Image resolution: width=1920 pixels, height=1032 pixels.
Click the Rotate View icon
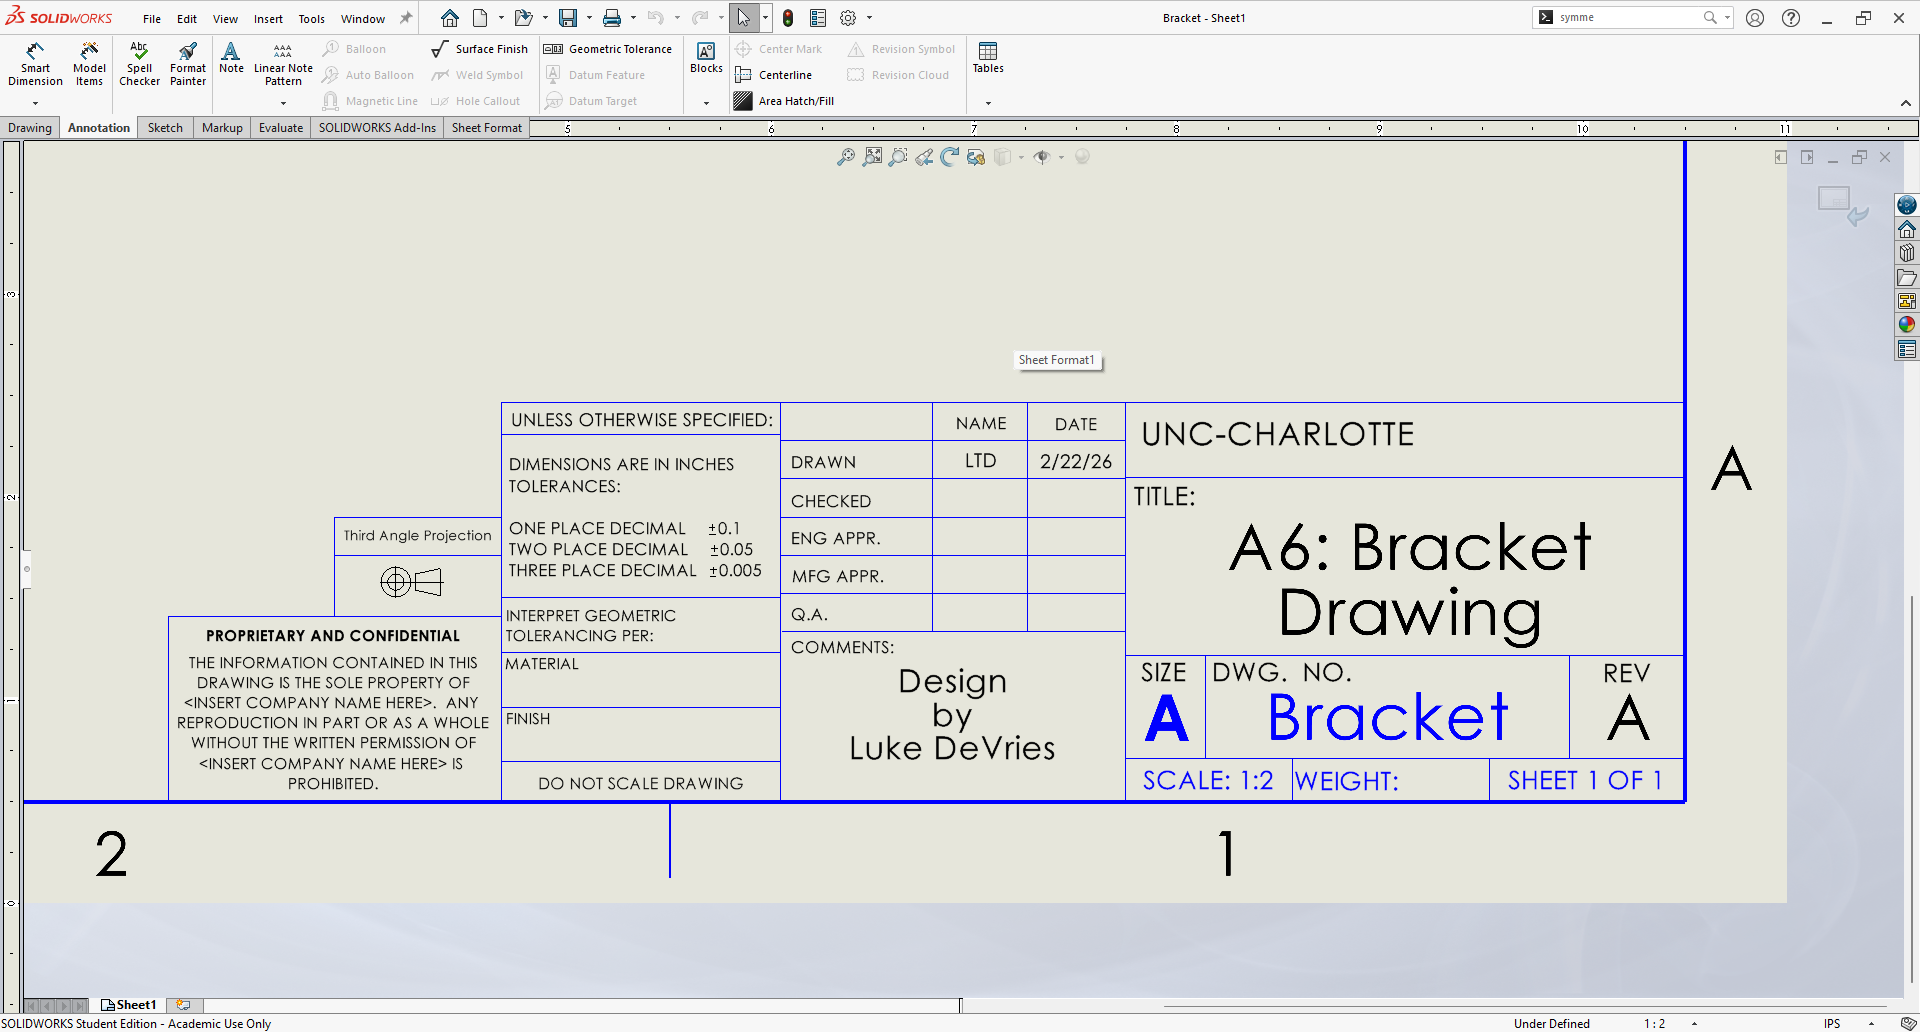click(950, 157)
